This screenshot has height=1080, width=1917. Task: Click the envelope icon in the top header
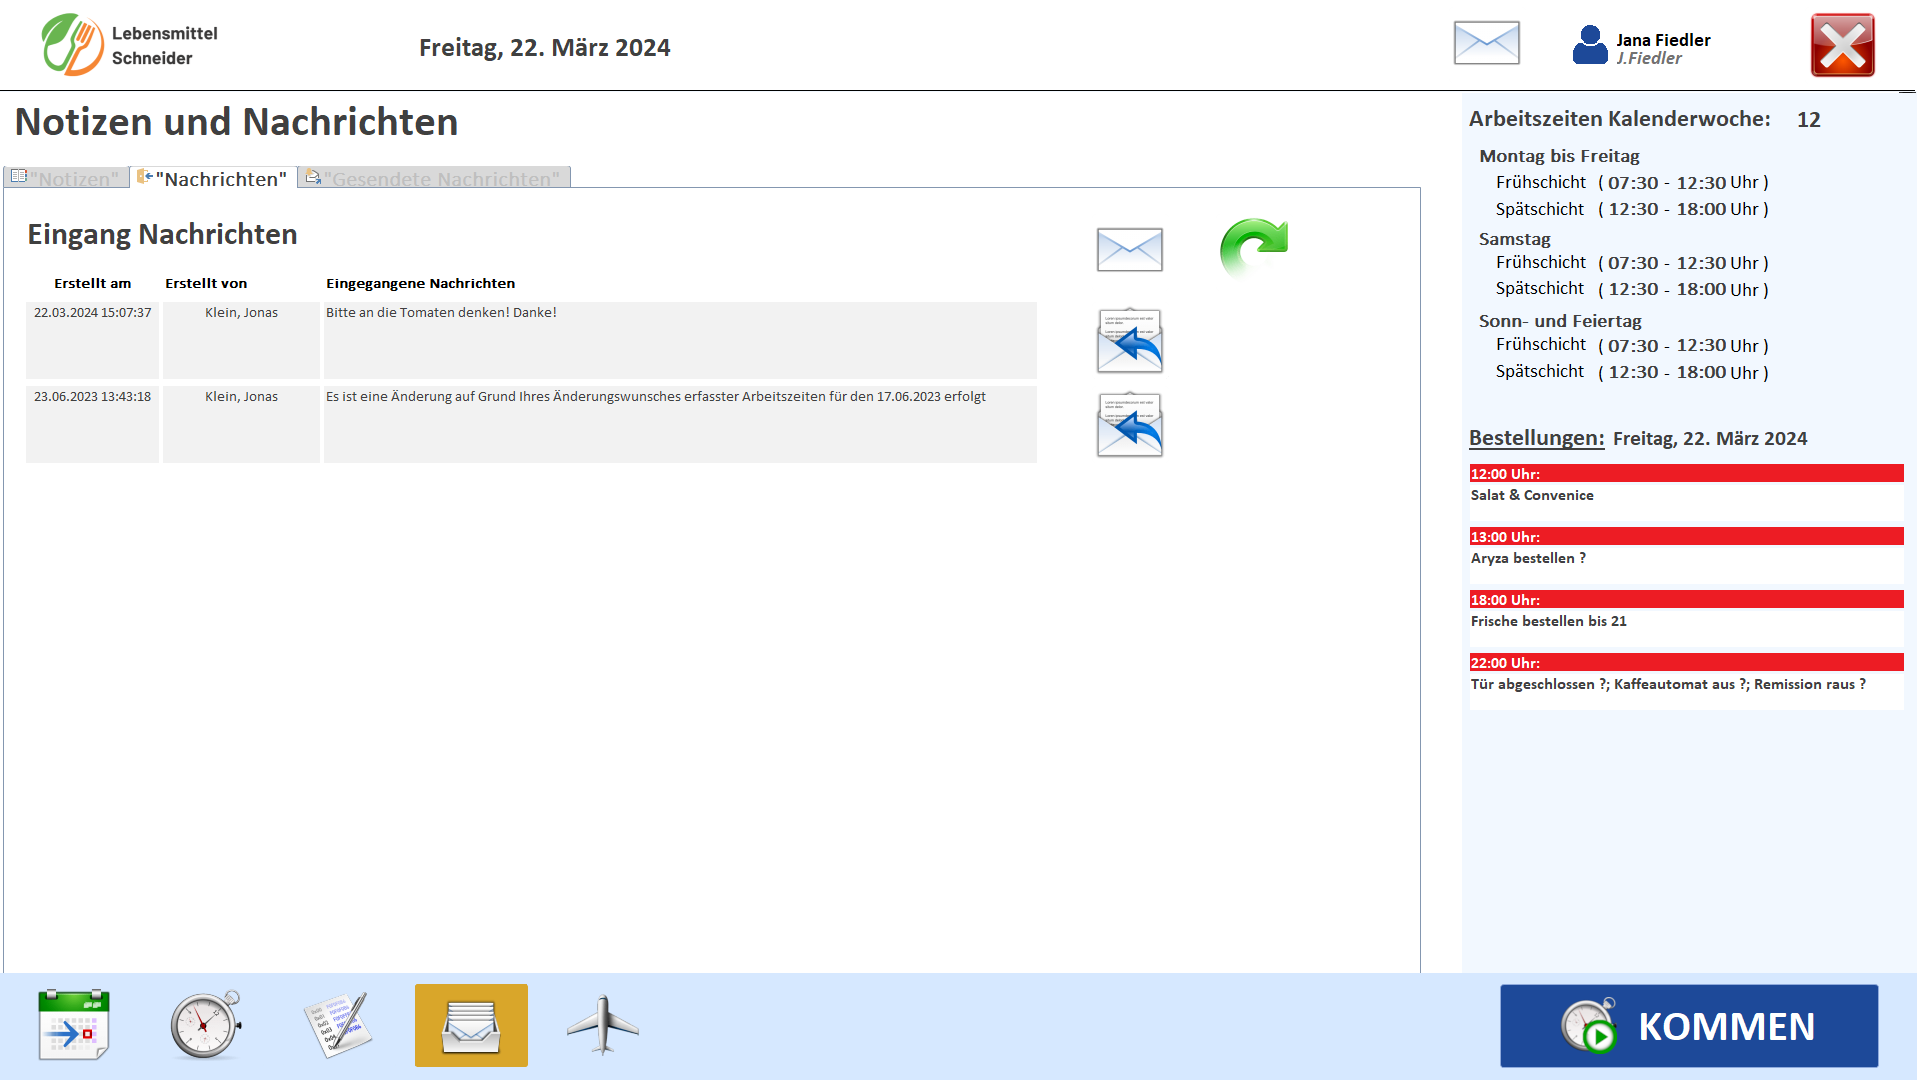tap(1486, 44)
